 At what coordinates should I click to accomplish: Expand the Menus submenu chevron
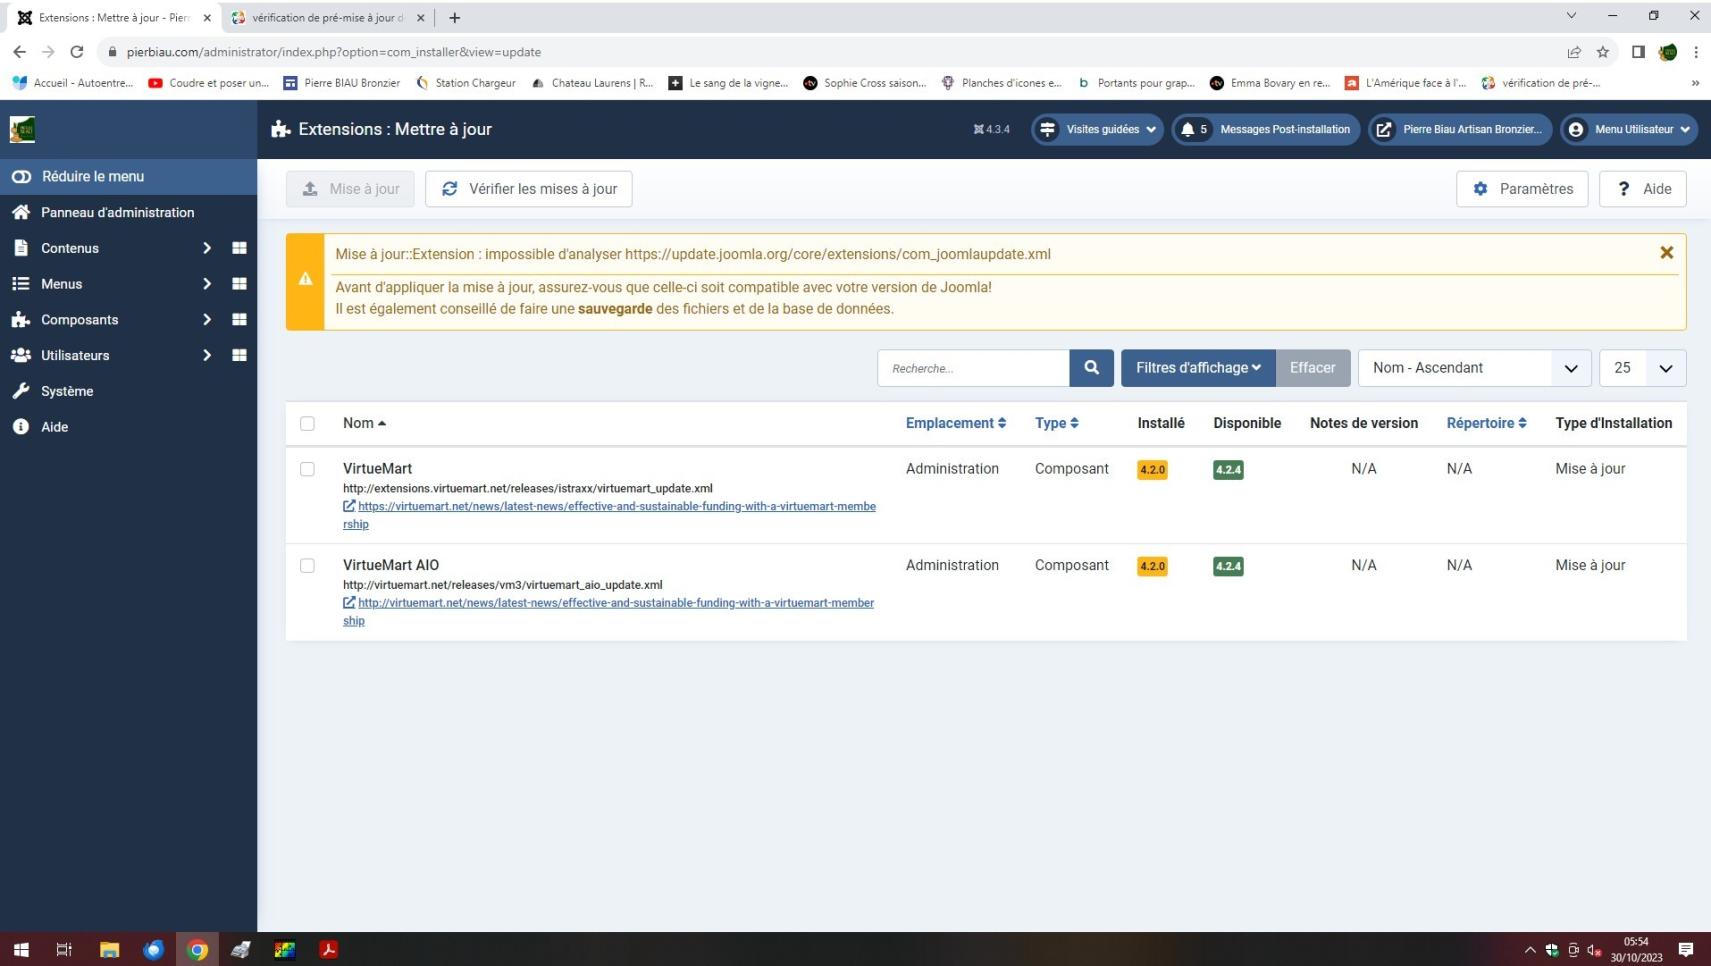(207, 284)
